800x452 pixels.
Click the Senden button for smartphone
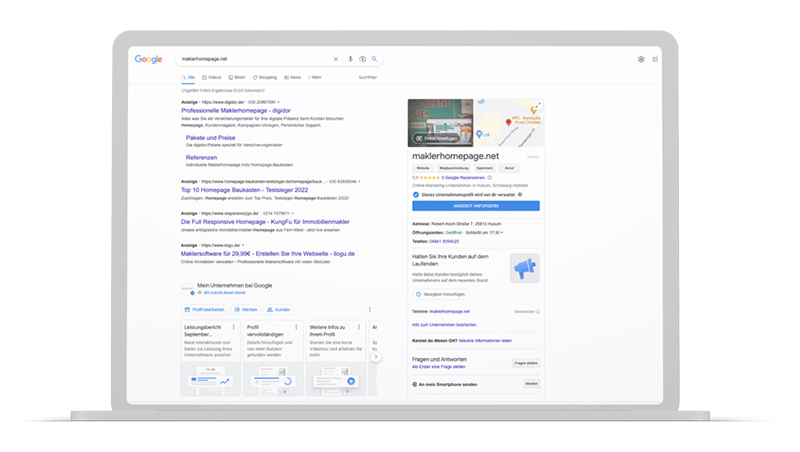532,384
